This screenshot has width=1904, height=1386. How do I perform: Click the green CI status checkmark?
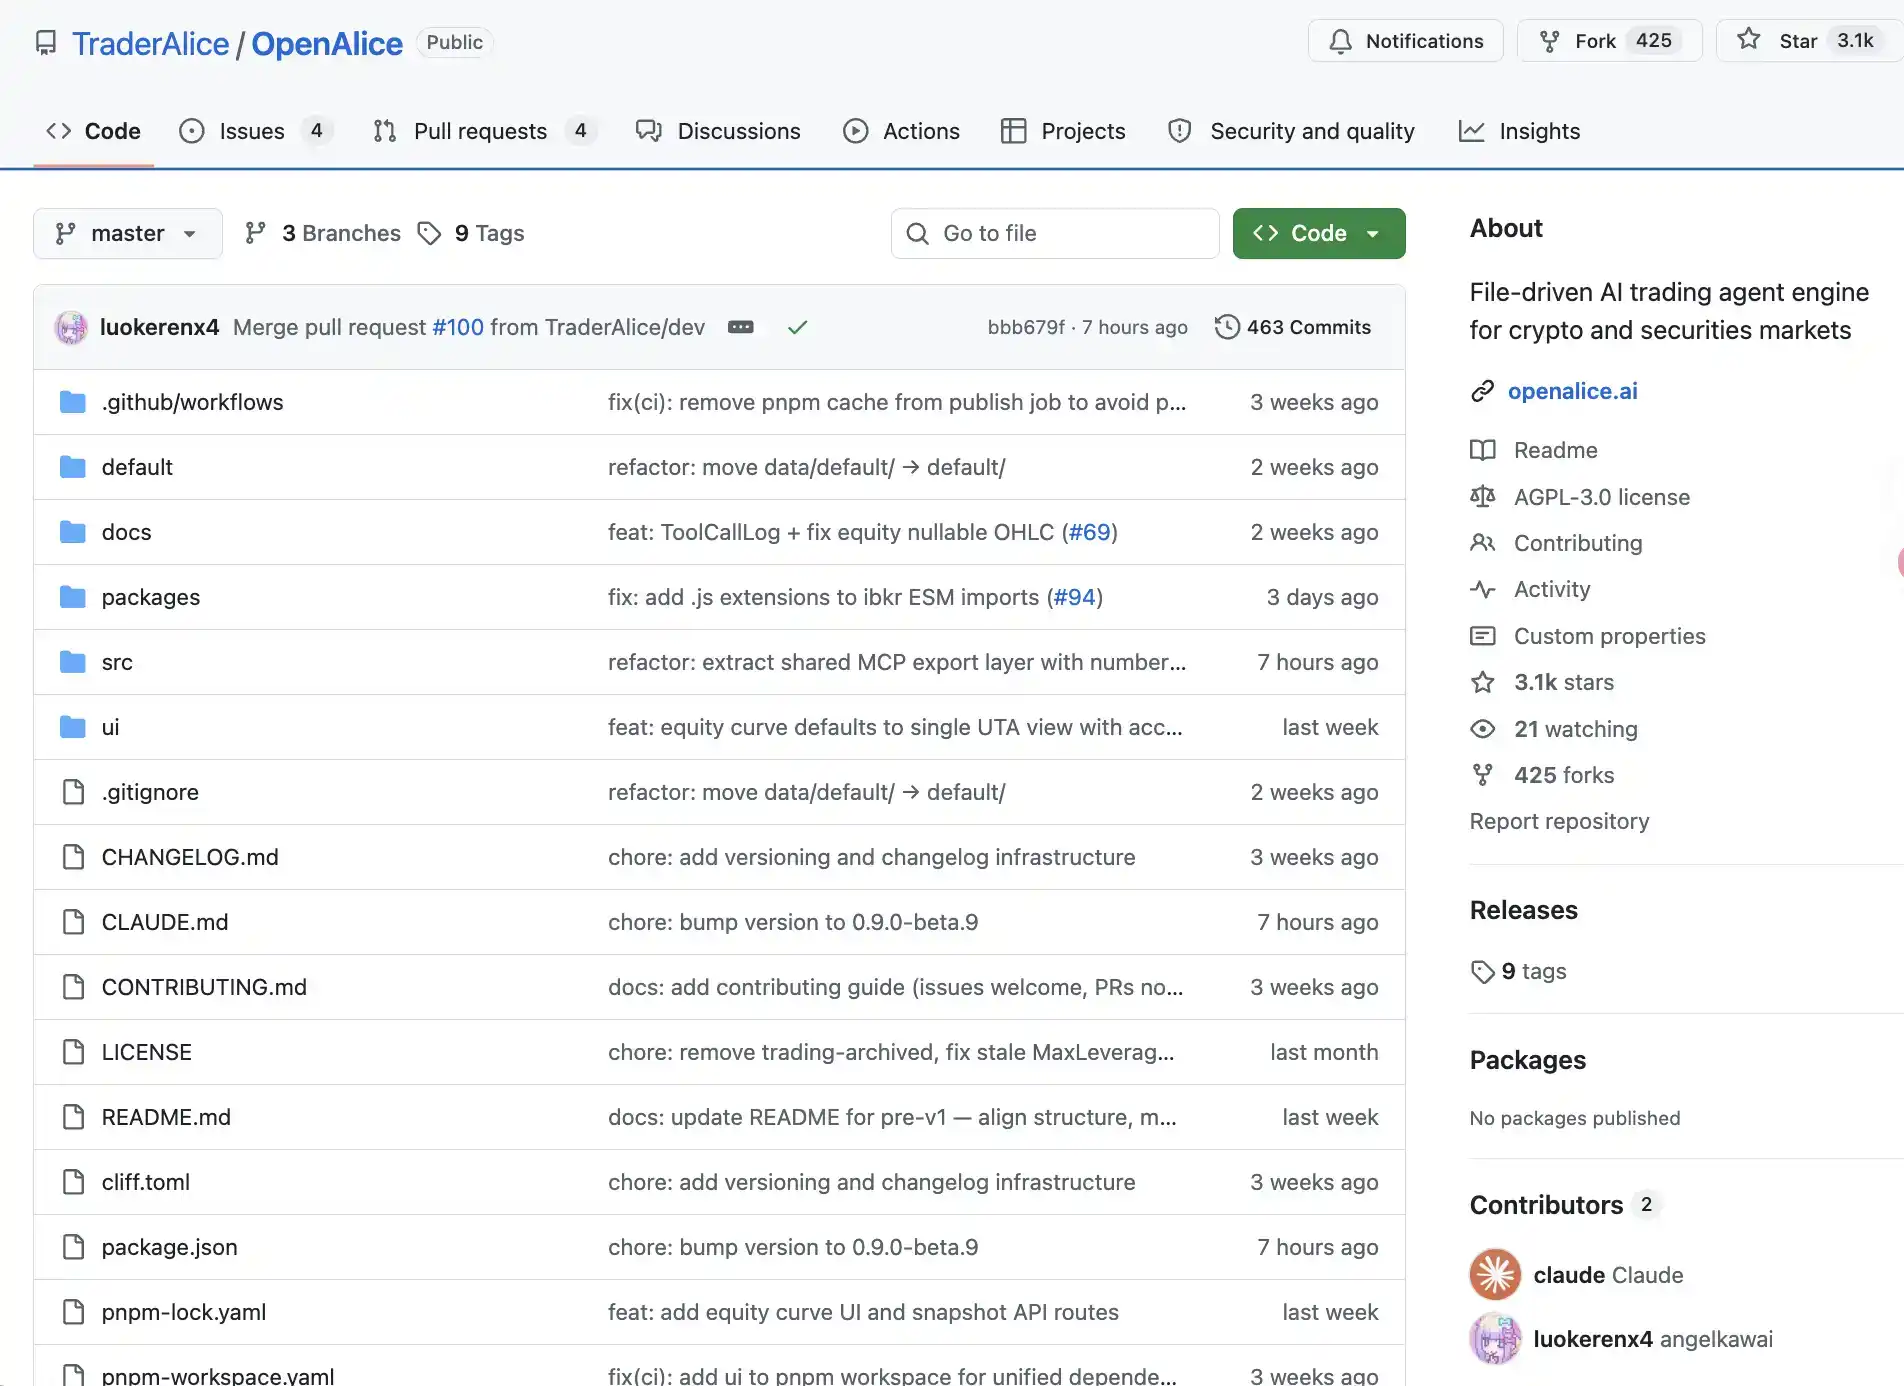click(797, 327)
